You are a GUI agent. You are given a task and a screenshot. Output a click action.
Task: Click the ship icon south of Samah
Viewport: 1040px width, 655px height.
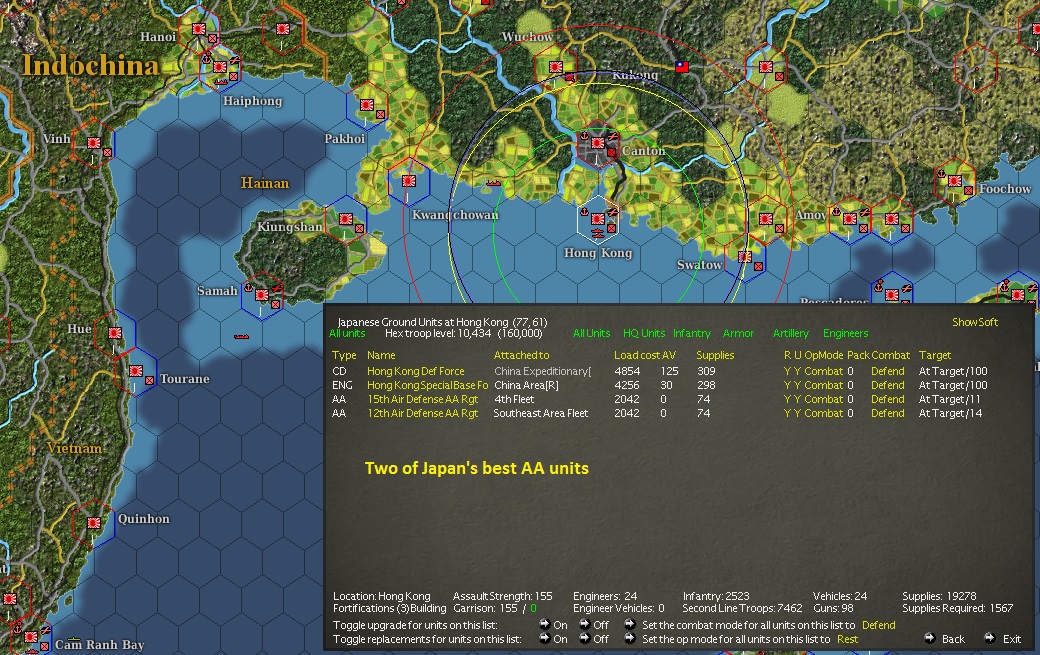[x=241, y=336]
